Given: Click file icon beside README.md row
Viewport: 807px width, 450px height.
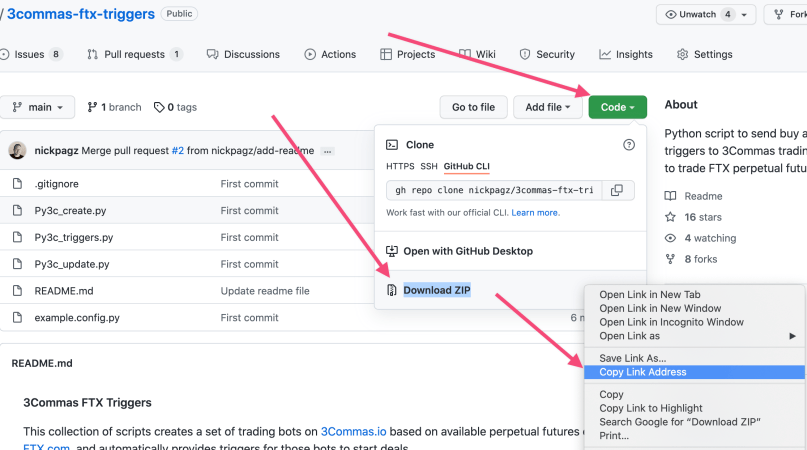Looking at the screenshot, I should (17, 291).
